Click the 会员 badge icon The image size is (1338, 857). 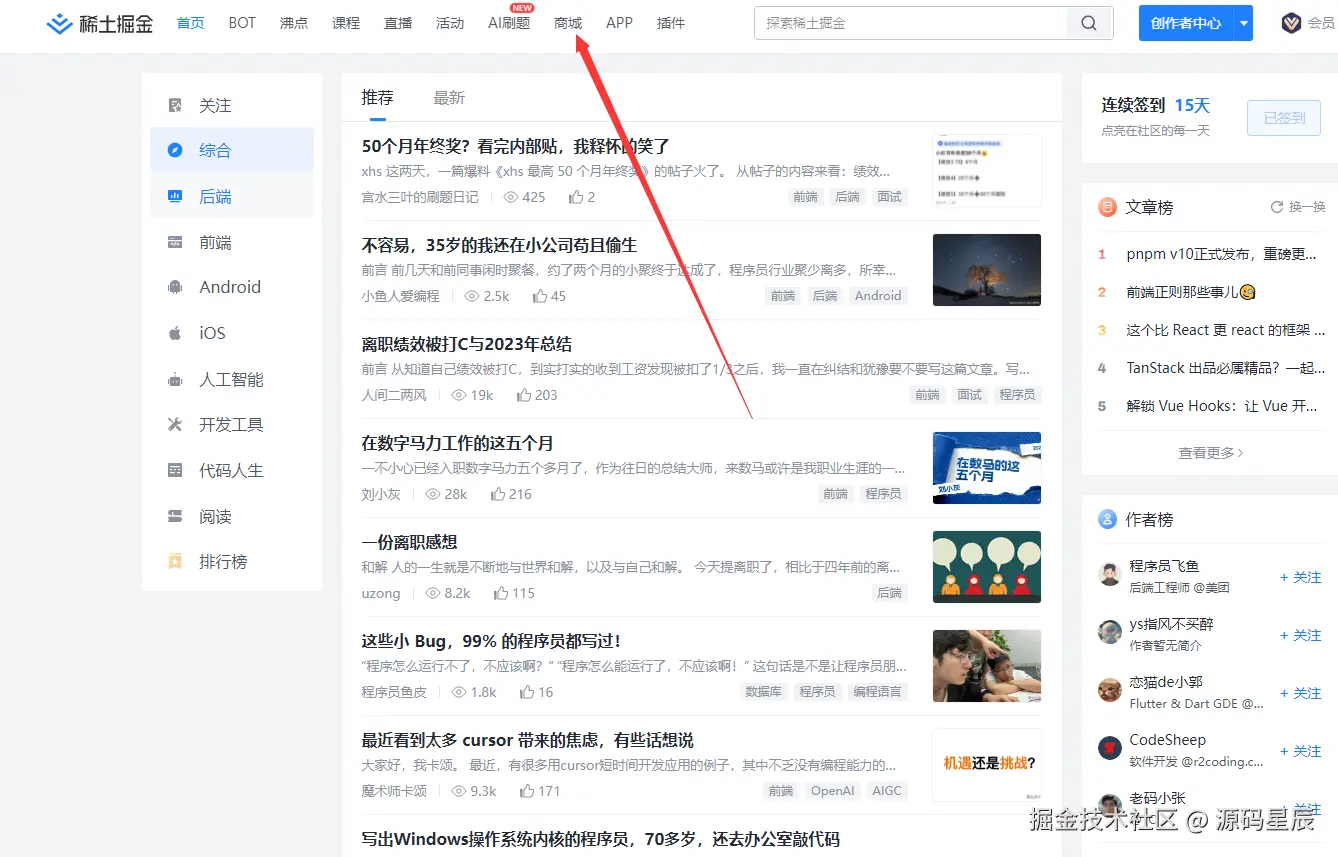tap(1291, 23)
